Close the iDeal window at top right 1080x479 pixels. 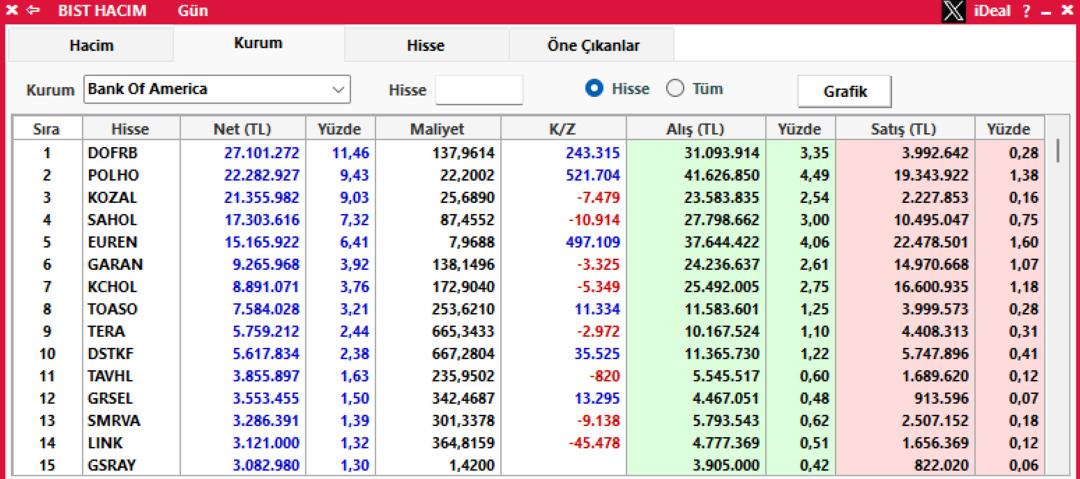(x=1066, y=12)
